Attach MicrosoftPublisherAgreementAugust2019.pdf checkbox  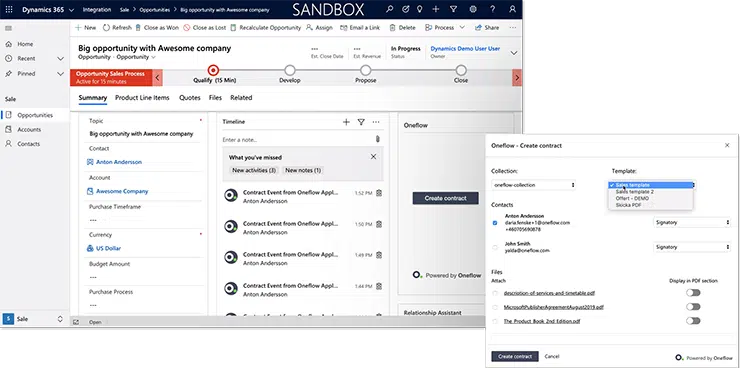(495, 307)
